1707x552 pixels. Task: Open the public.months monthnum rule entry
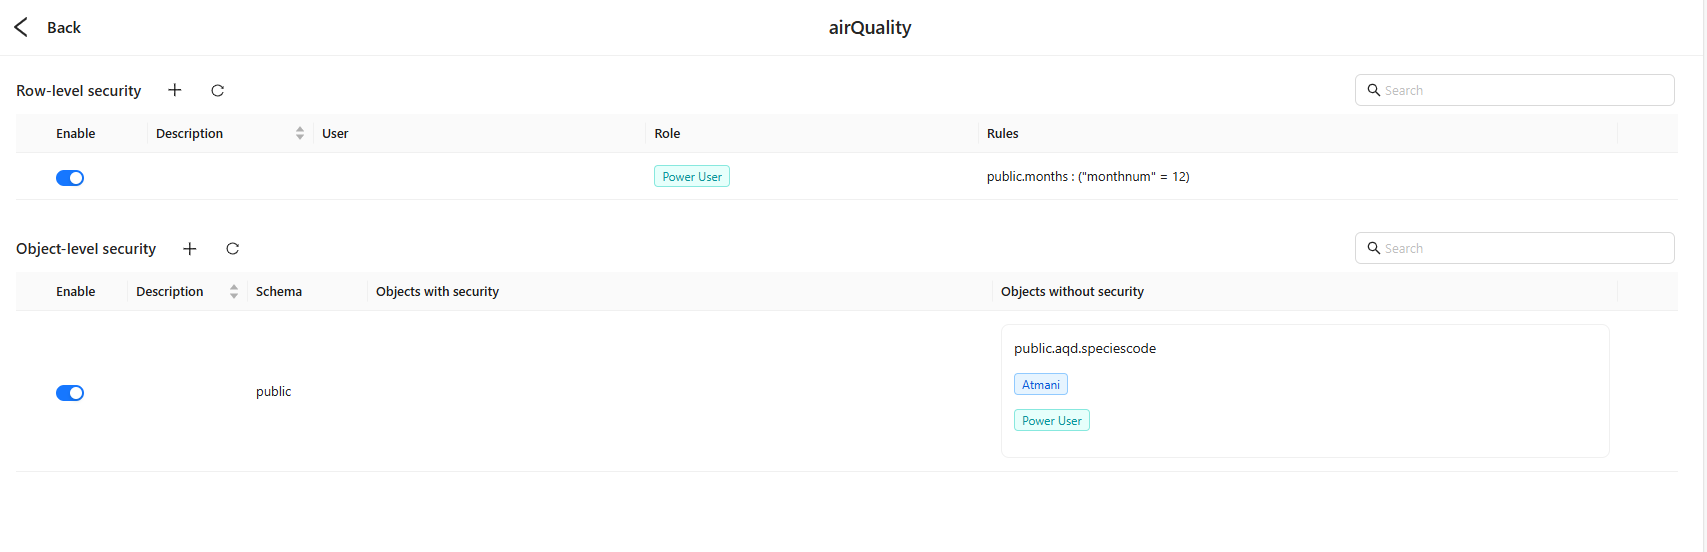click(1088, 176)
